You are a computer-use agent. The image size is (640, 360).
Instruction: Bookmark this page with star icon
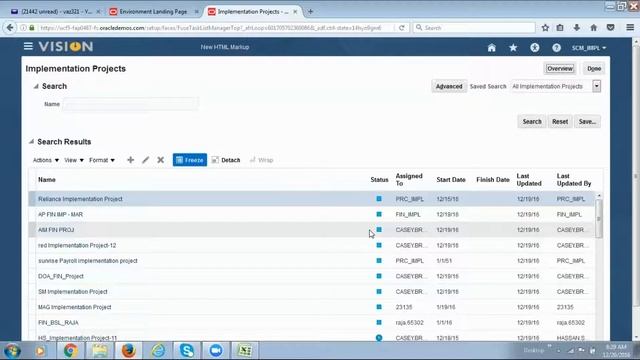tap(545, 28)
